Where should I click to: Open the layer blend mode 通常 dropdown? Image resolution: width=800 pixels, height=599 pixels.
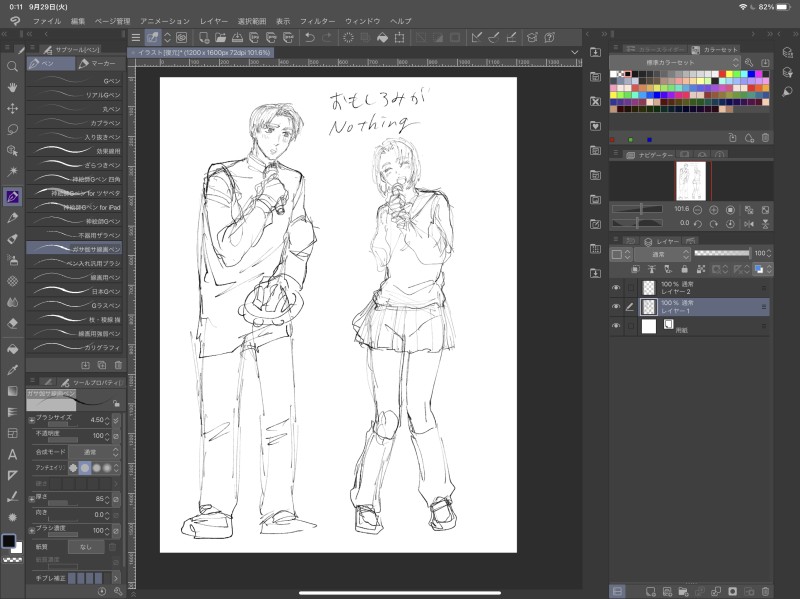click(660, 254)
